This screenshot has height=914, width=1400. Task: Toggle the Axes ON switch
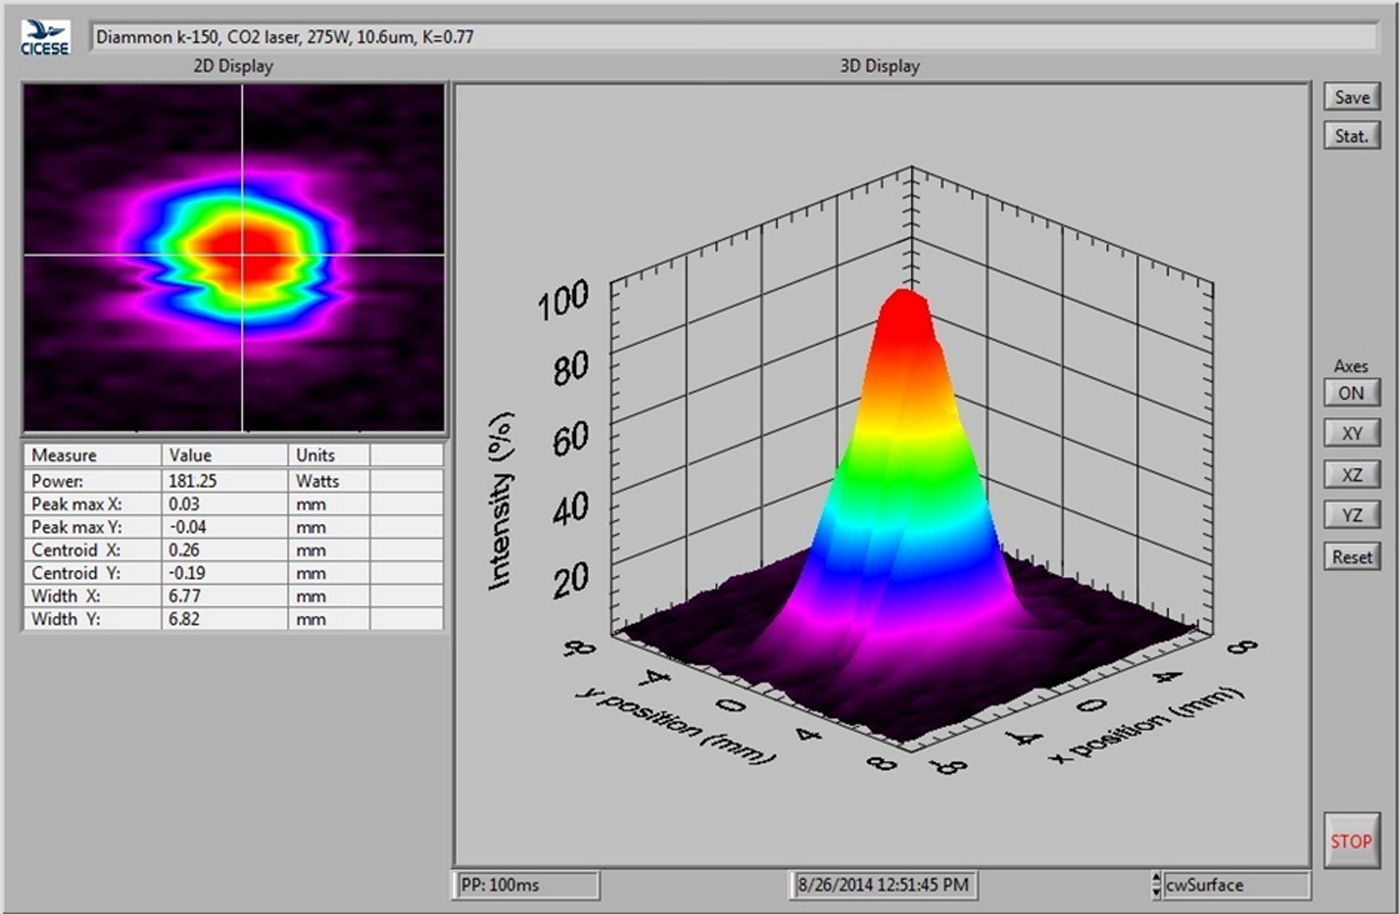1351,393
